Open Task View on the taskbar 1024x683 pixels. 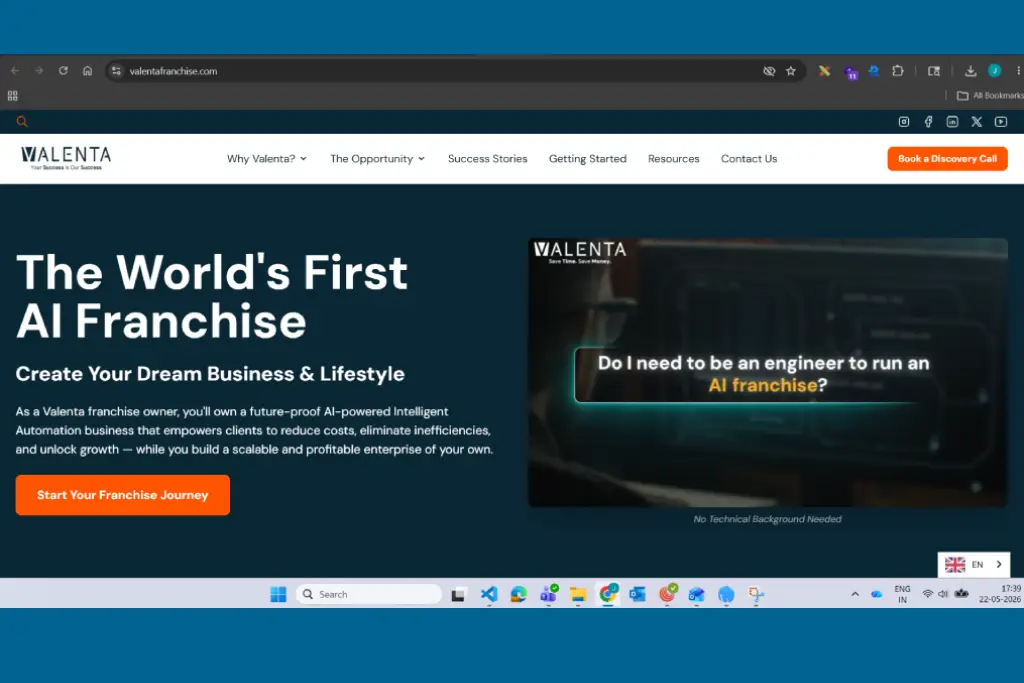[458, 594]
